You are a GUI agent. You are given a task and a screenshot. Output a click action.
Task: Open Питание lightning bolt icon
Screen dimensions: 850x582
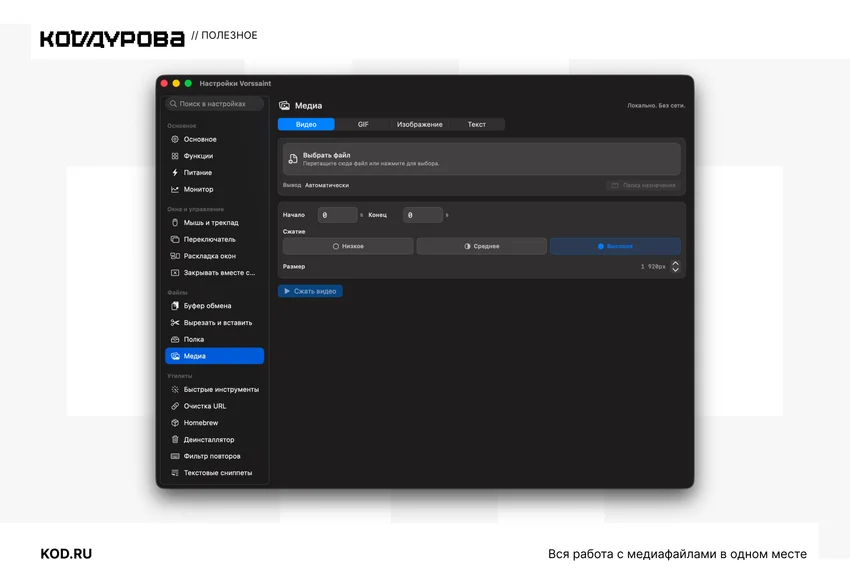click(175, 173)
